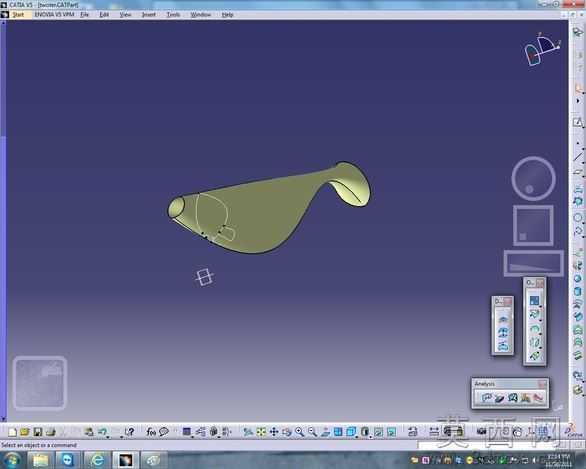This screenshot has width=586, height=469.
Task: Click the Isometric quick view cube icon
Action: click(351, 432)
